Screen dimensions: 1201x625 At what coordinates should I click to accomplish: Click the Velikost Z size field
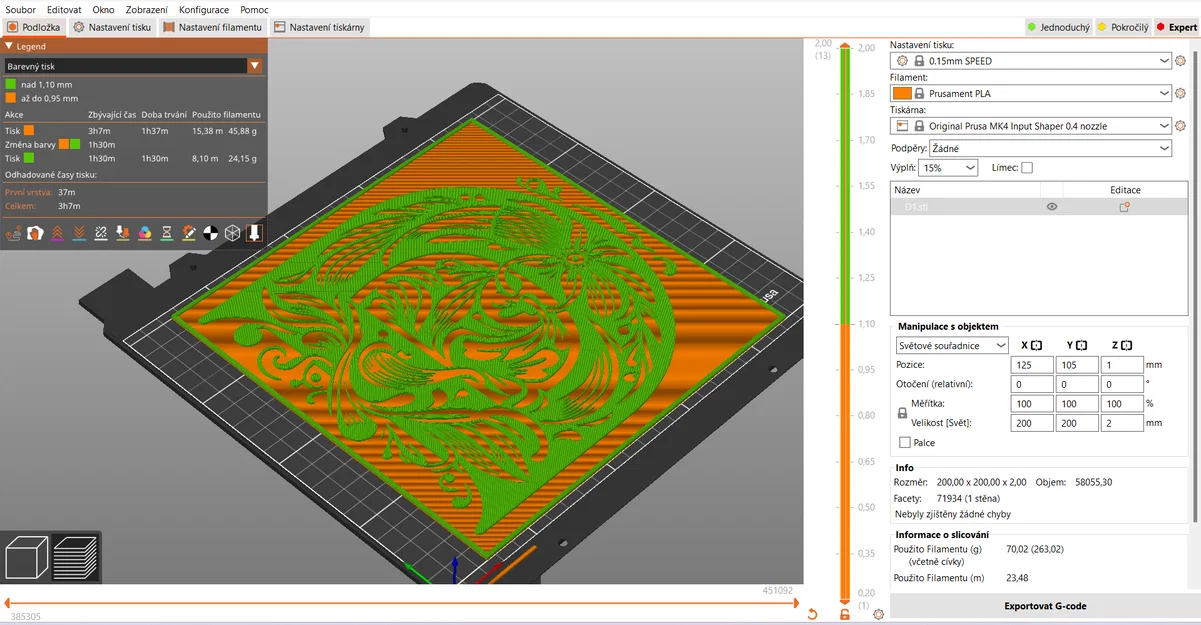click(1122, 423)
